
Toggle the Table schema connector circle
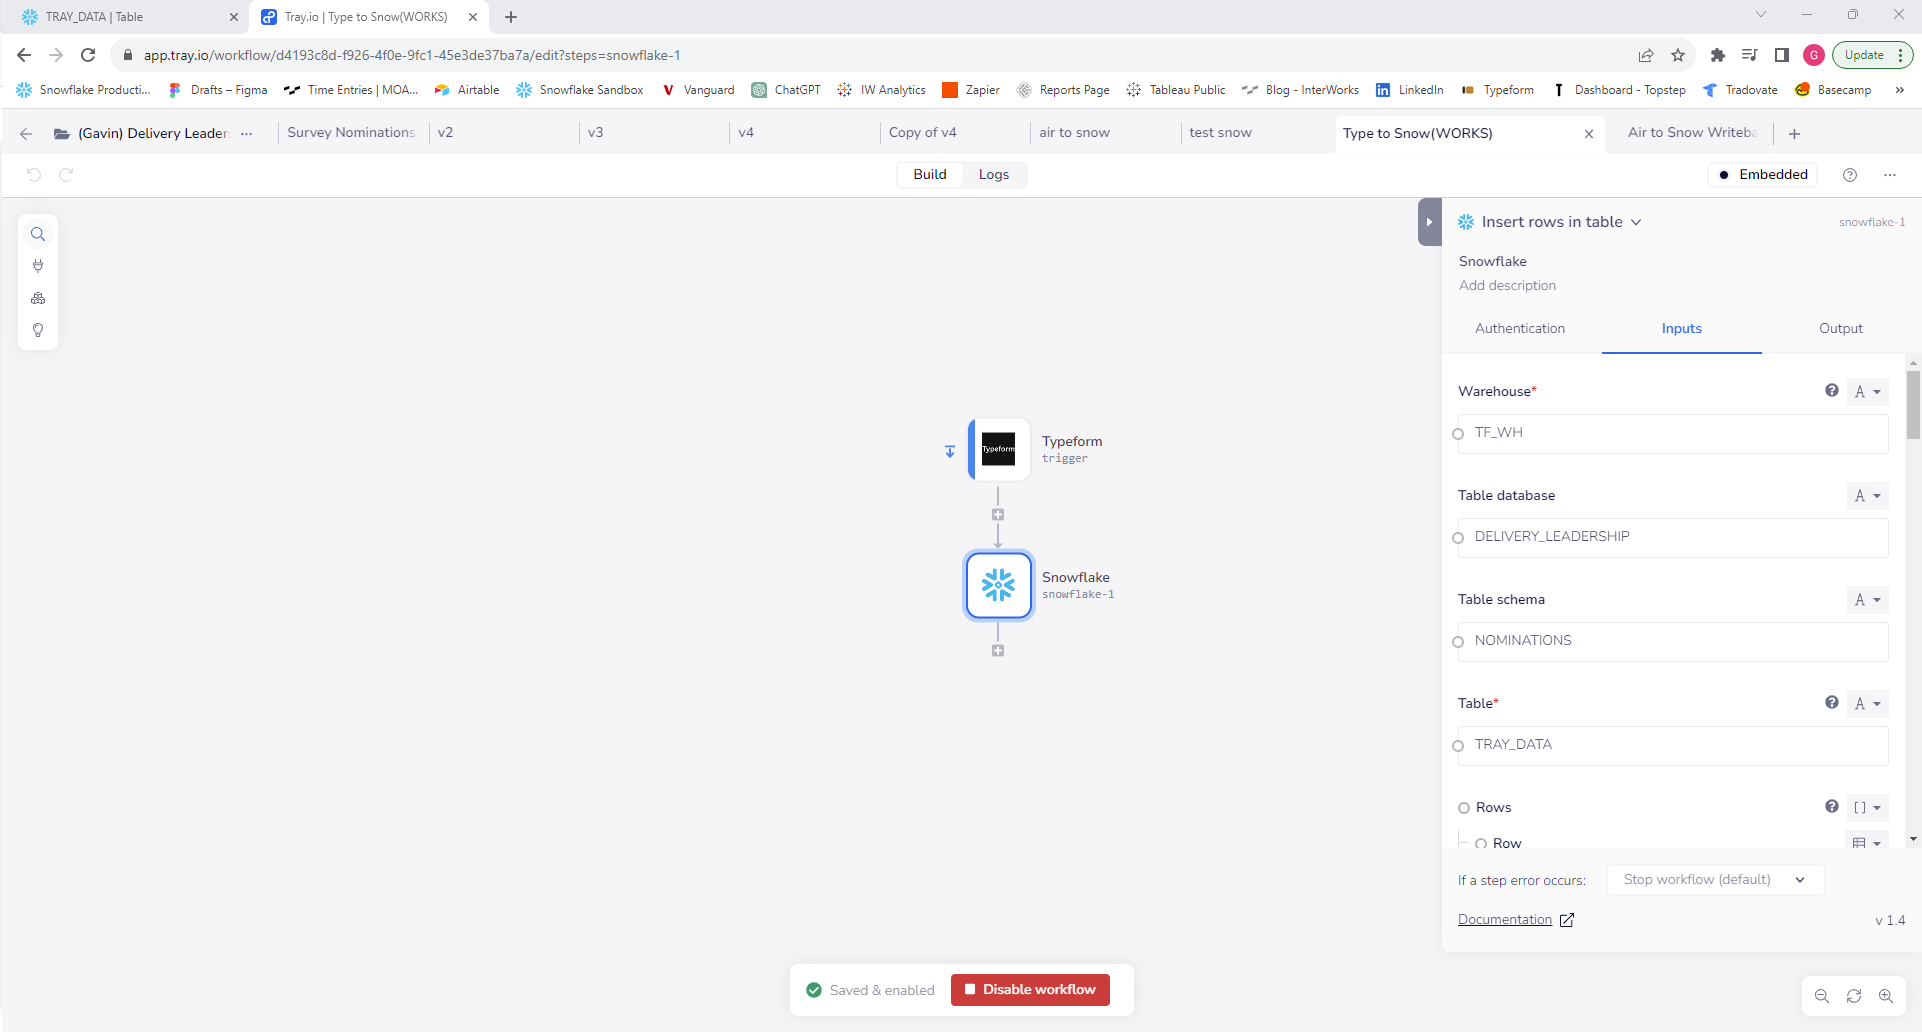pos(1458,642)
